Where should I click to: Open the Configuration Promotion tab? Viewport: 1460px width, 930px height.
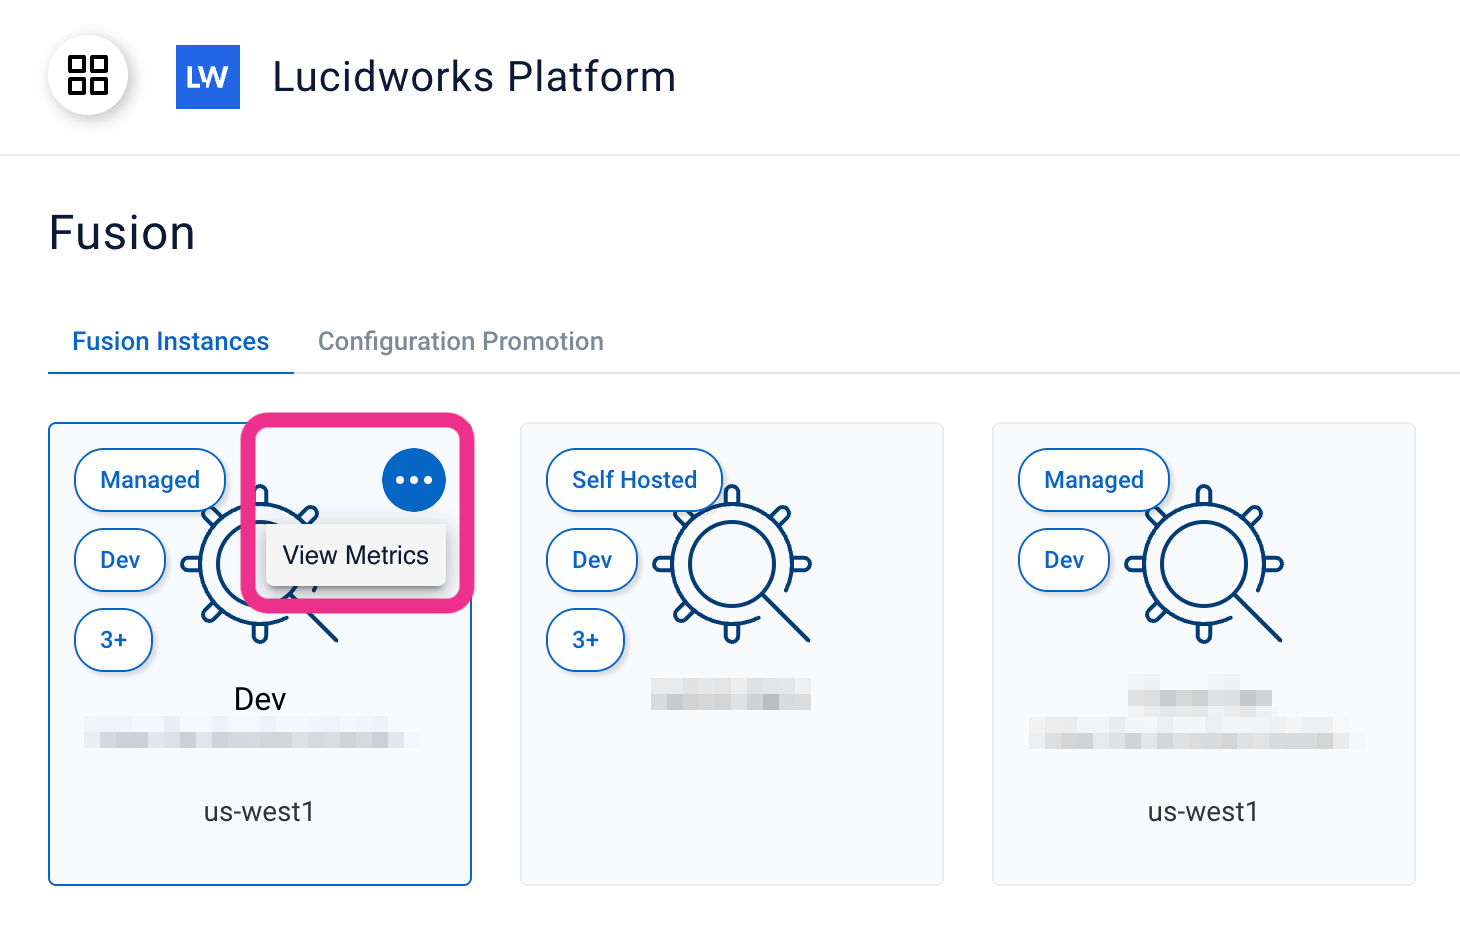coord(461,342)
